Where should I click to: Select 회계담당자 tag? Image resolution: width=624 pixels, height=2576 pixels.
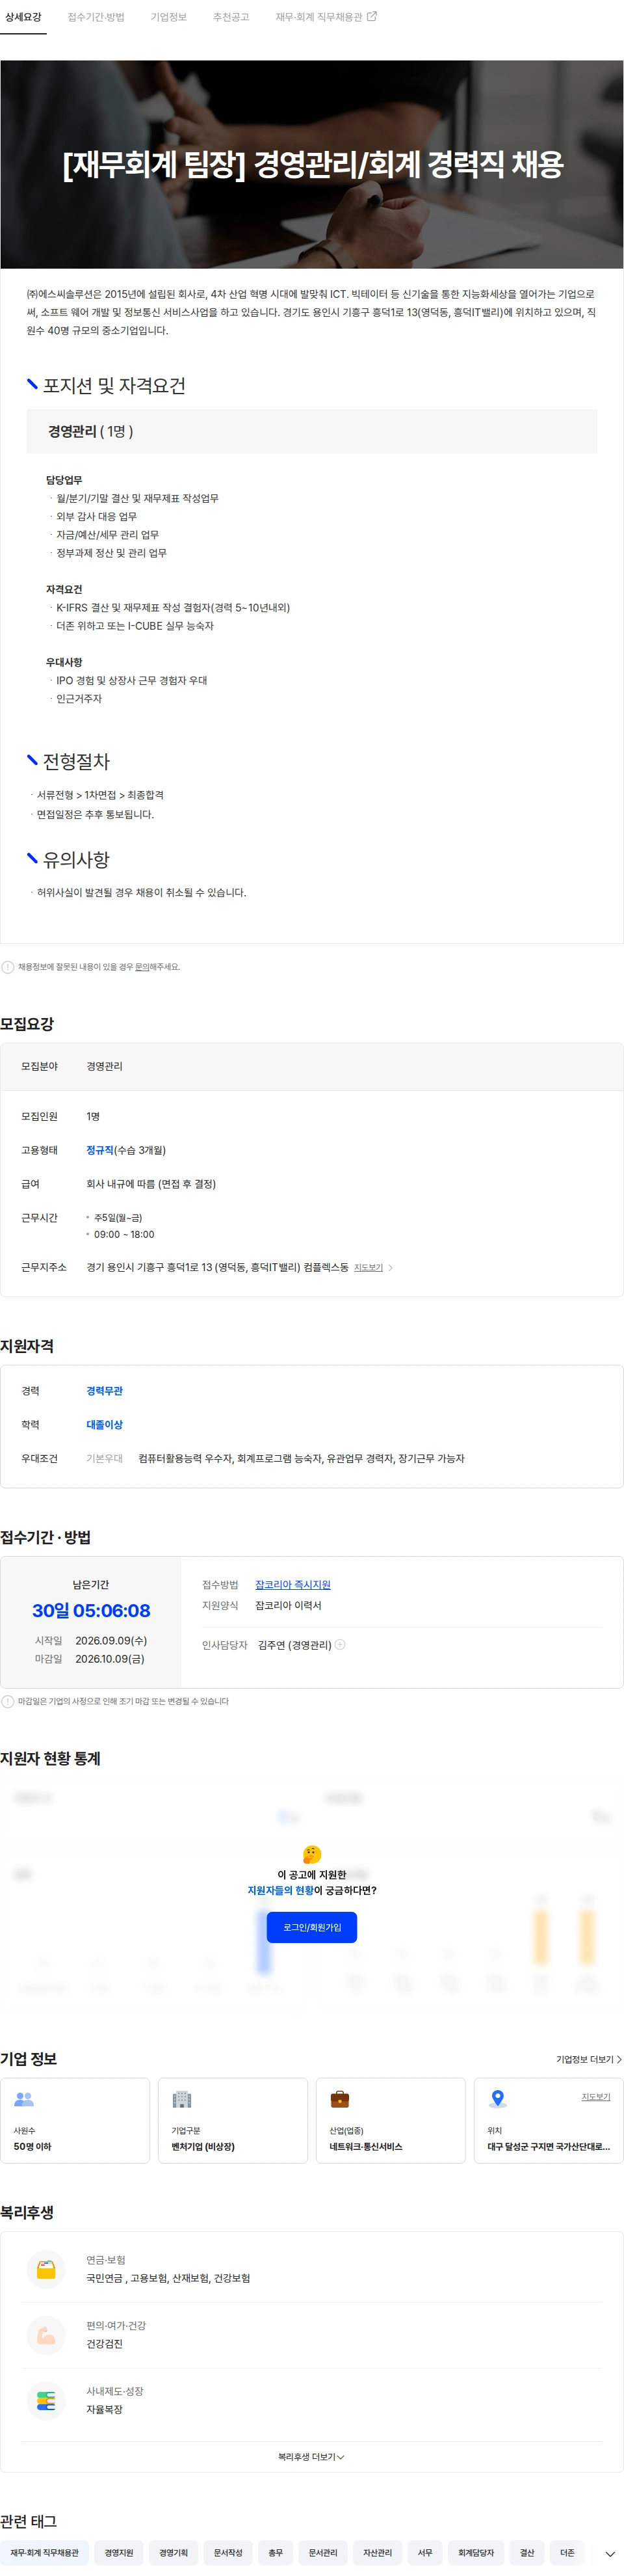pos(476,2553)
